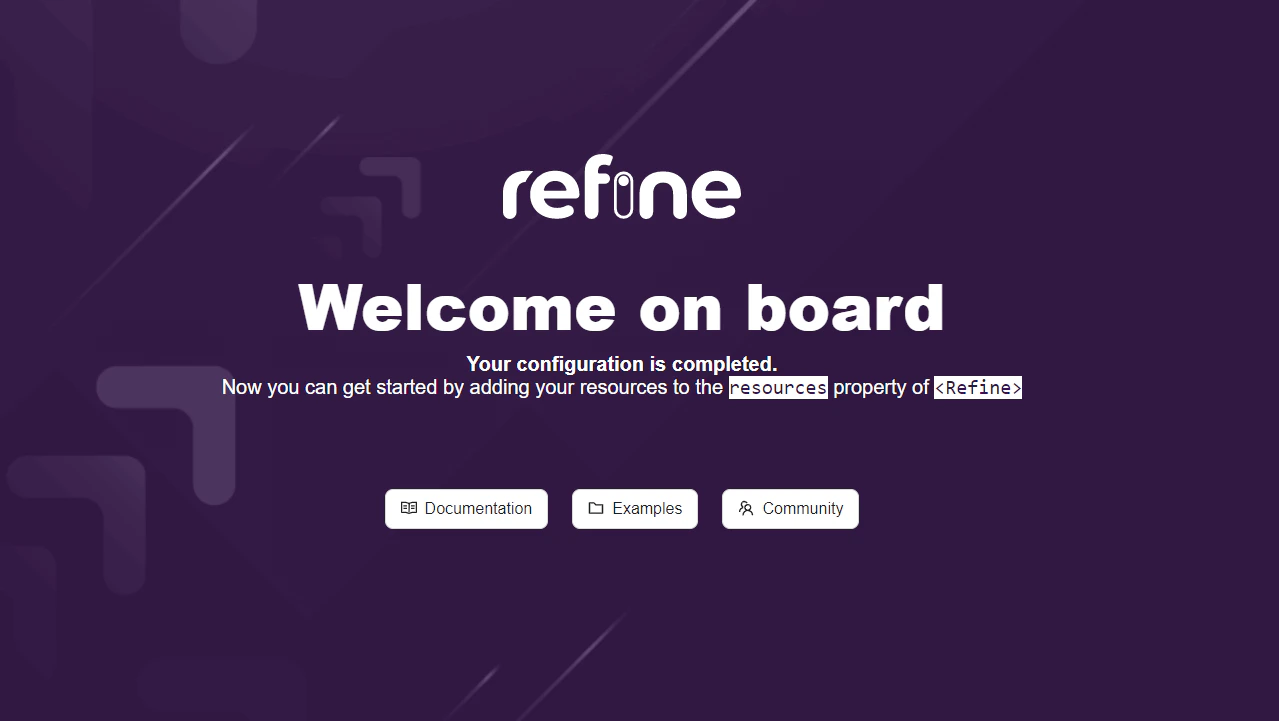Click the configuration completed message
This screenshot has height=721, width=1279.
coord(621,364)
